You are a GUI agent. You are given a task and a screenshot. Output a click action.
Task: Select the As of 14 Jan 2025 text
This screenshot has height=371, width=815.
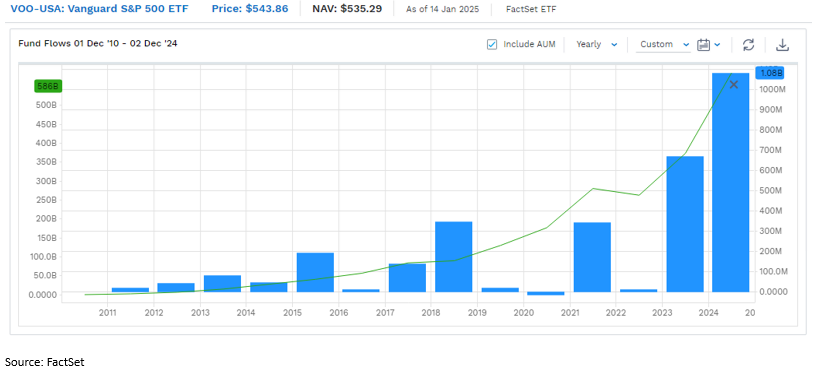[x=442, y=9]
